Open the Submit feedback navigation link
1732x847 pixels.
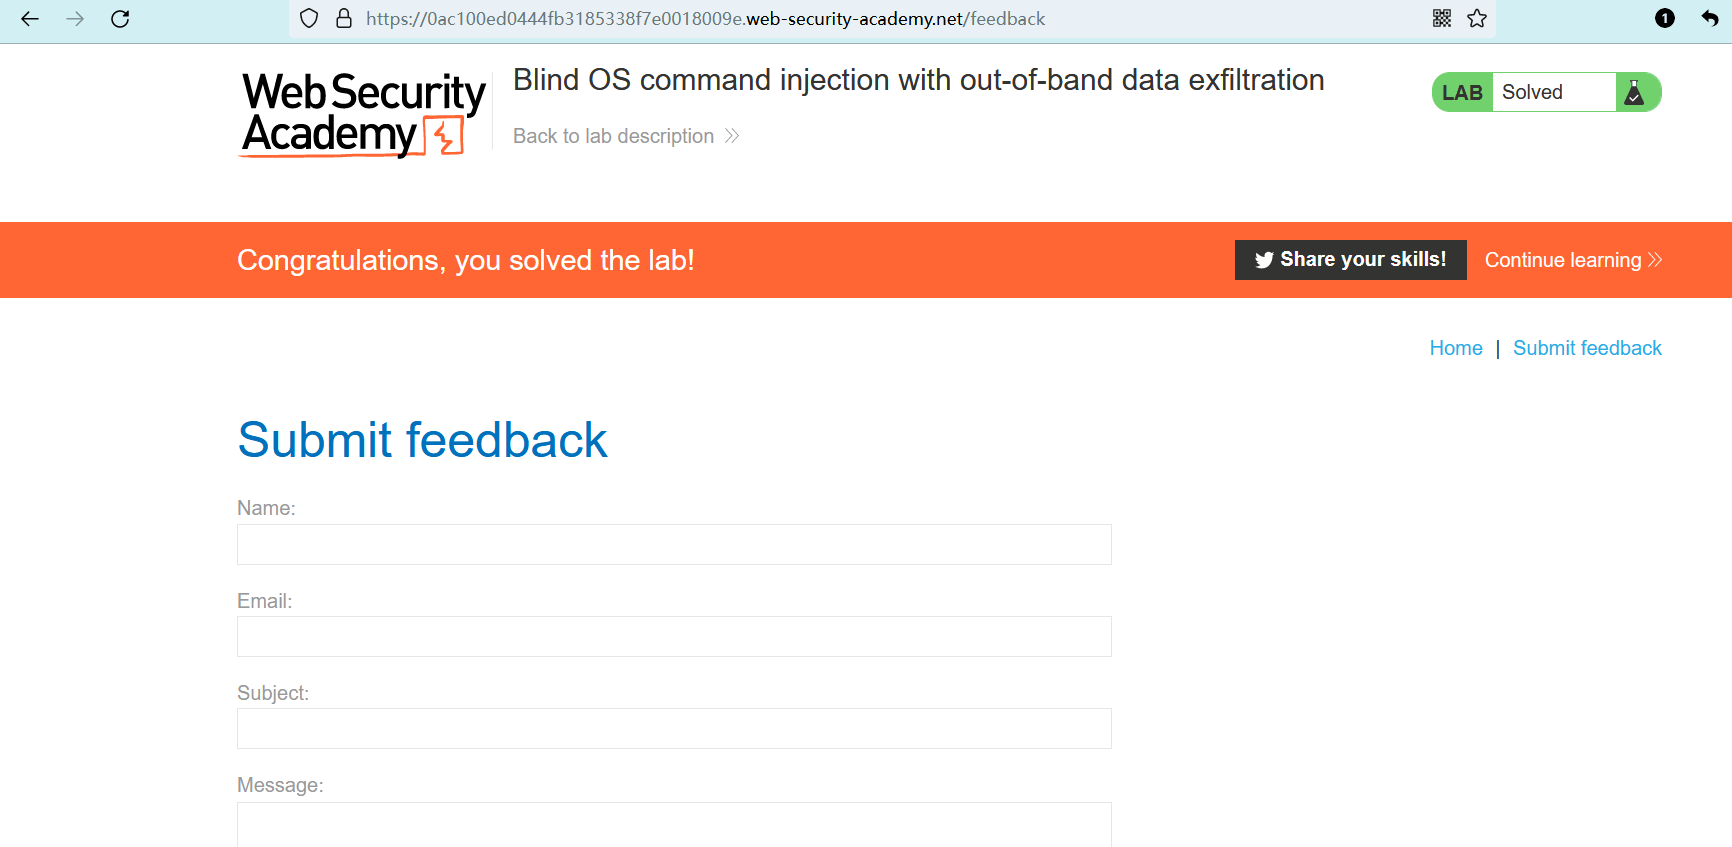point(1587,348)
